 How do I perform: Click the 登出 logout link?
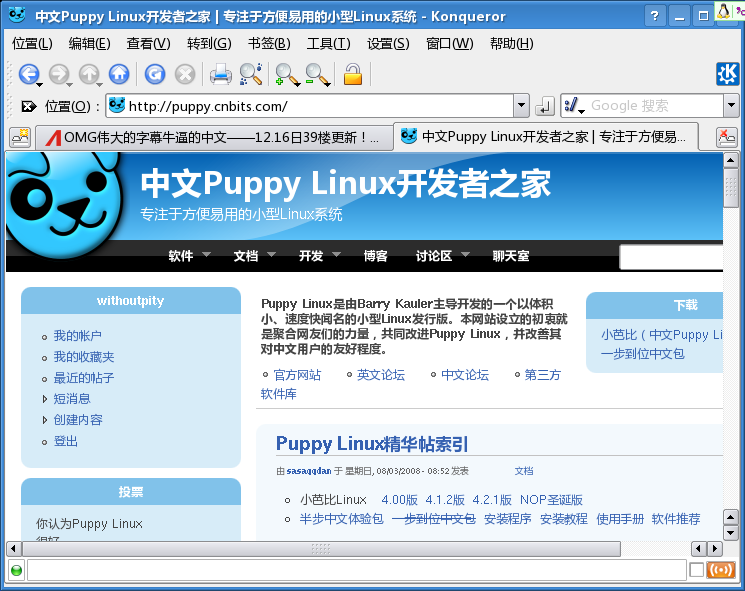[65, 441]
